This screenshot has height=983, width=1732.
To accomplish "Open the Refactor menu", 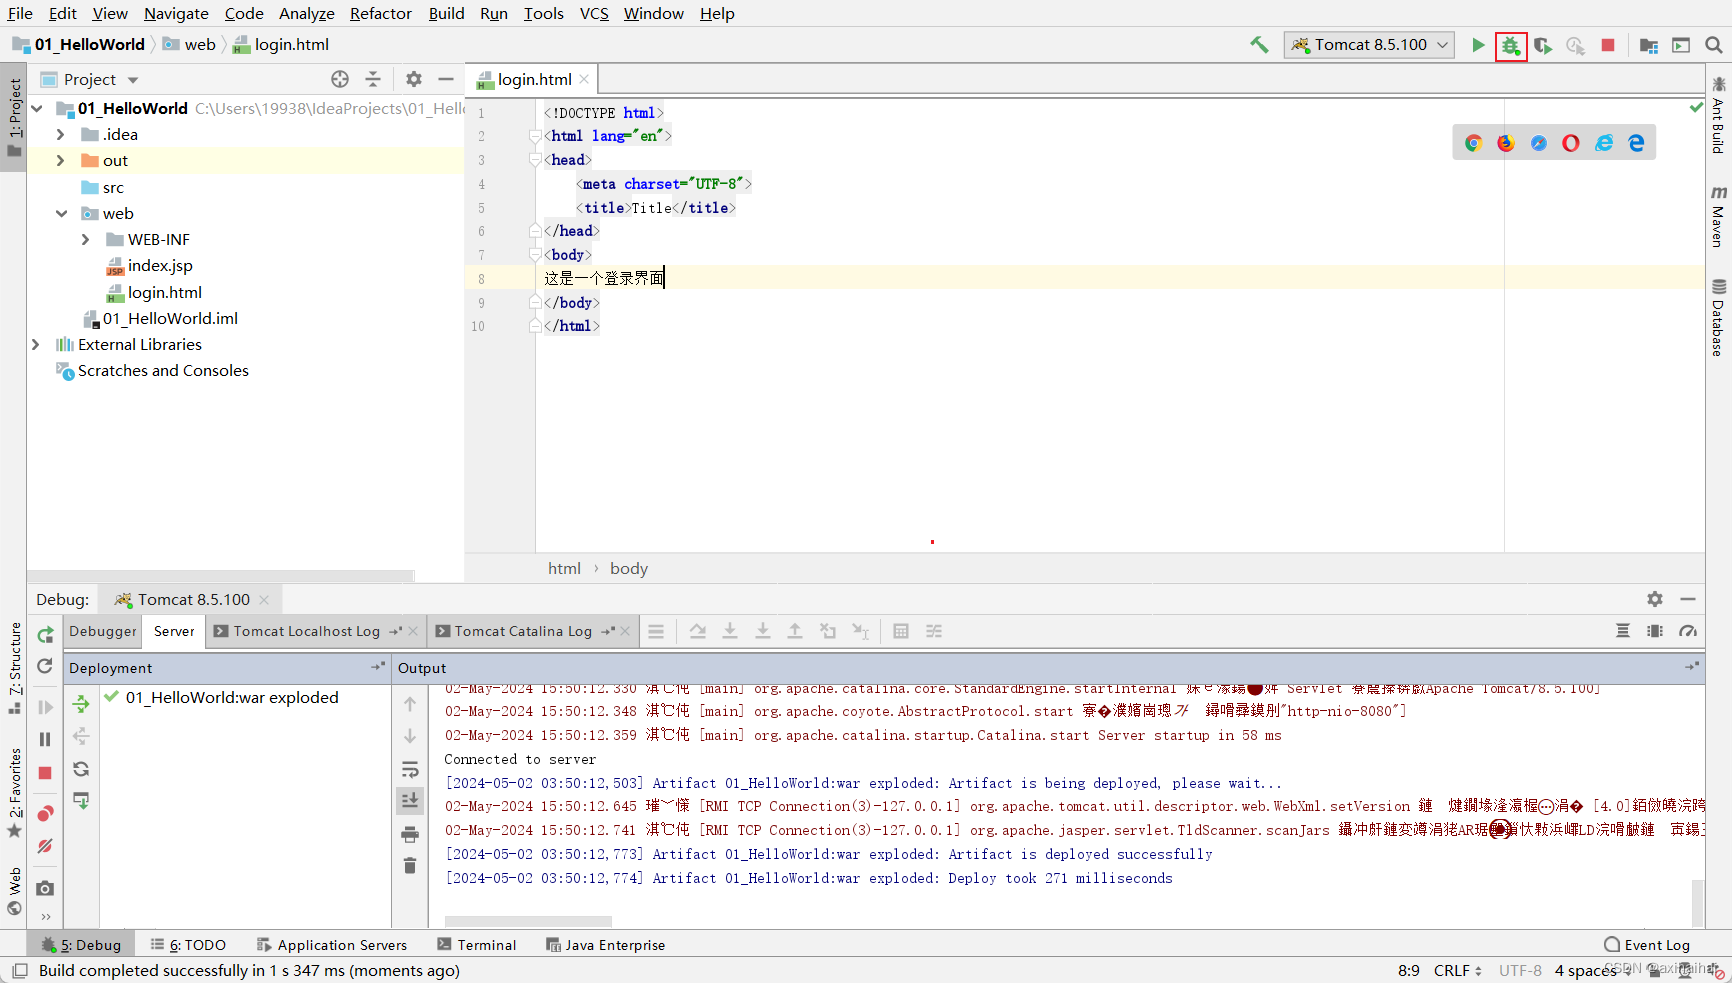I will tap(380, 13).
